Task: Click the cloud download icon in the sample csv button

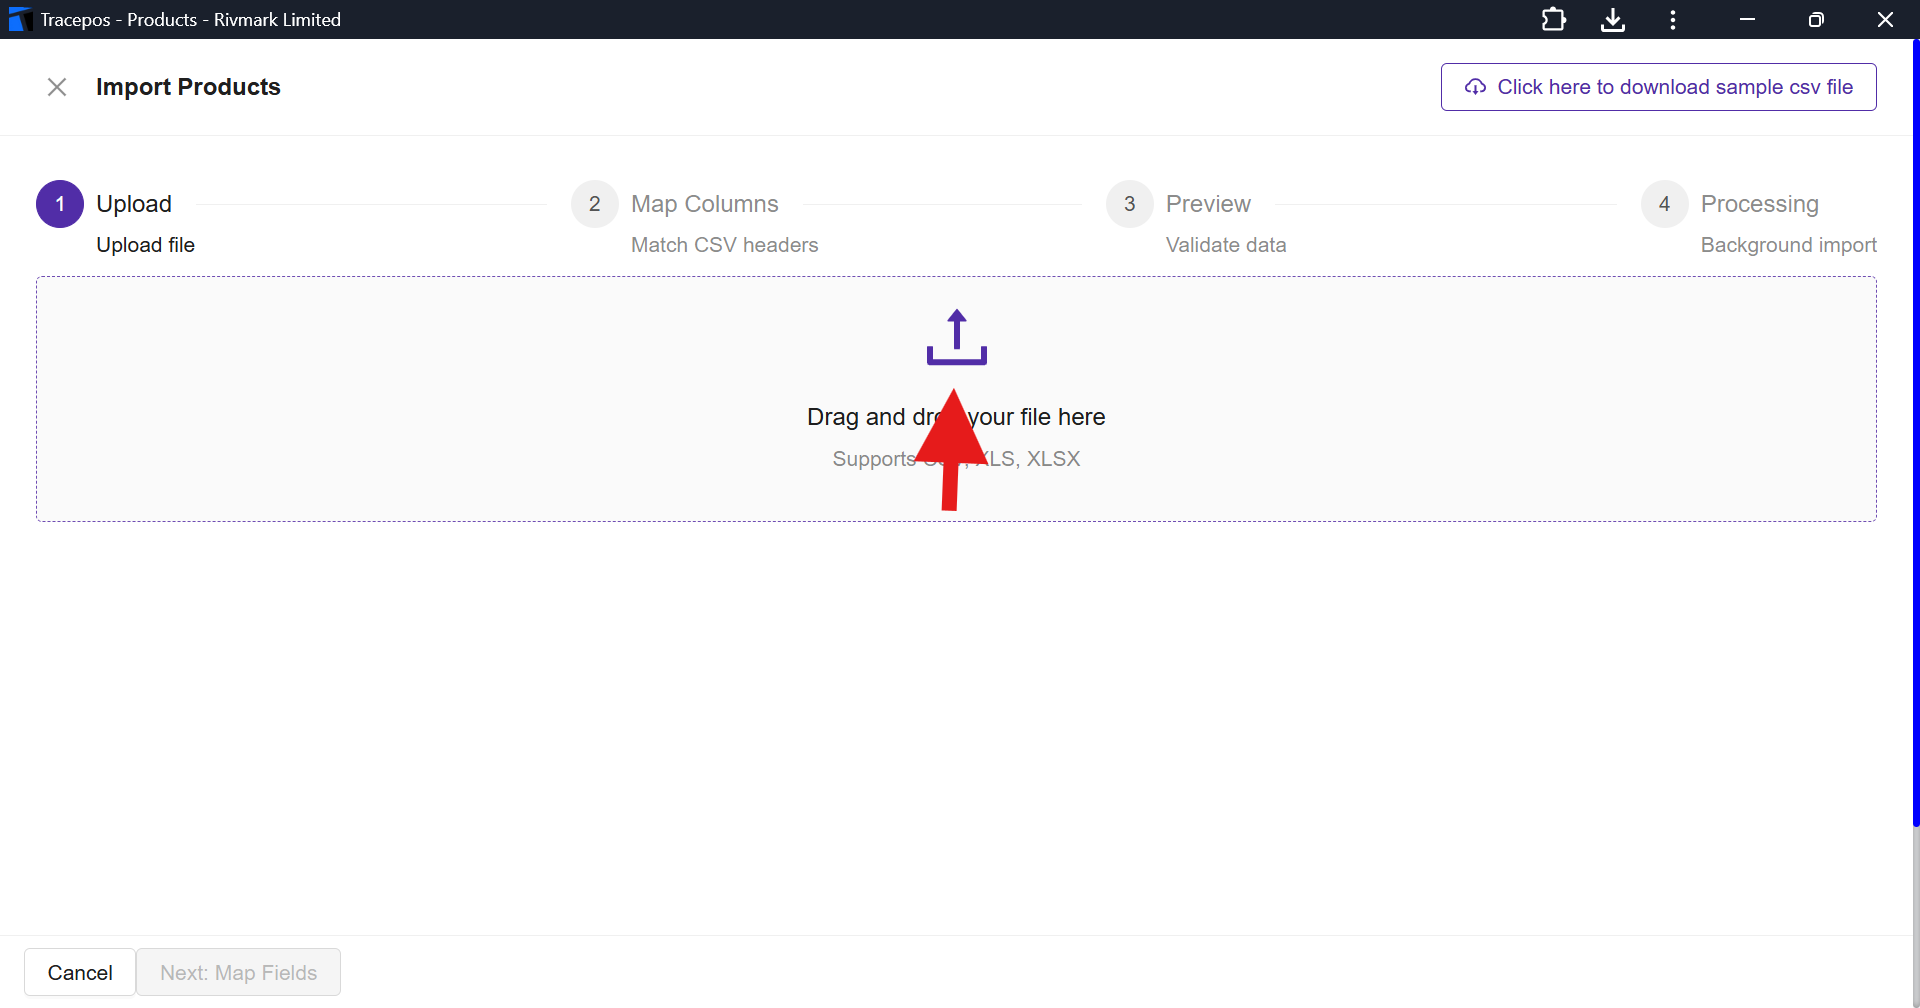Action: [1475, 87]
